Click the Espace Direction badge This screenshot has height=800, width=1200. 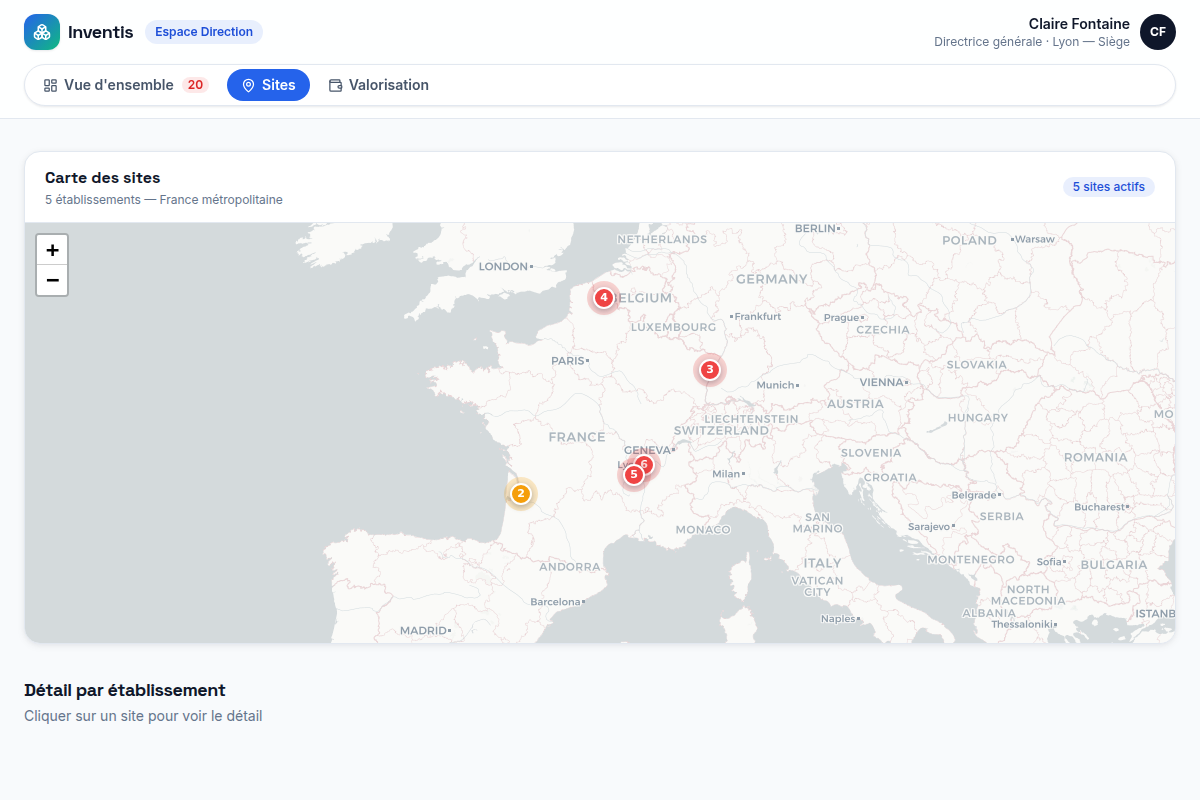click(x=204, y=32)
